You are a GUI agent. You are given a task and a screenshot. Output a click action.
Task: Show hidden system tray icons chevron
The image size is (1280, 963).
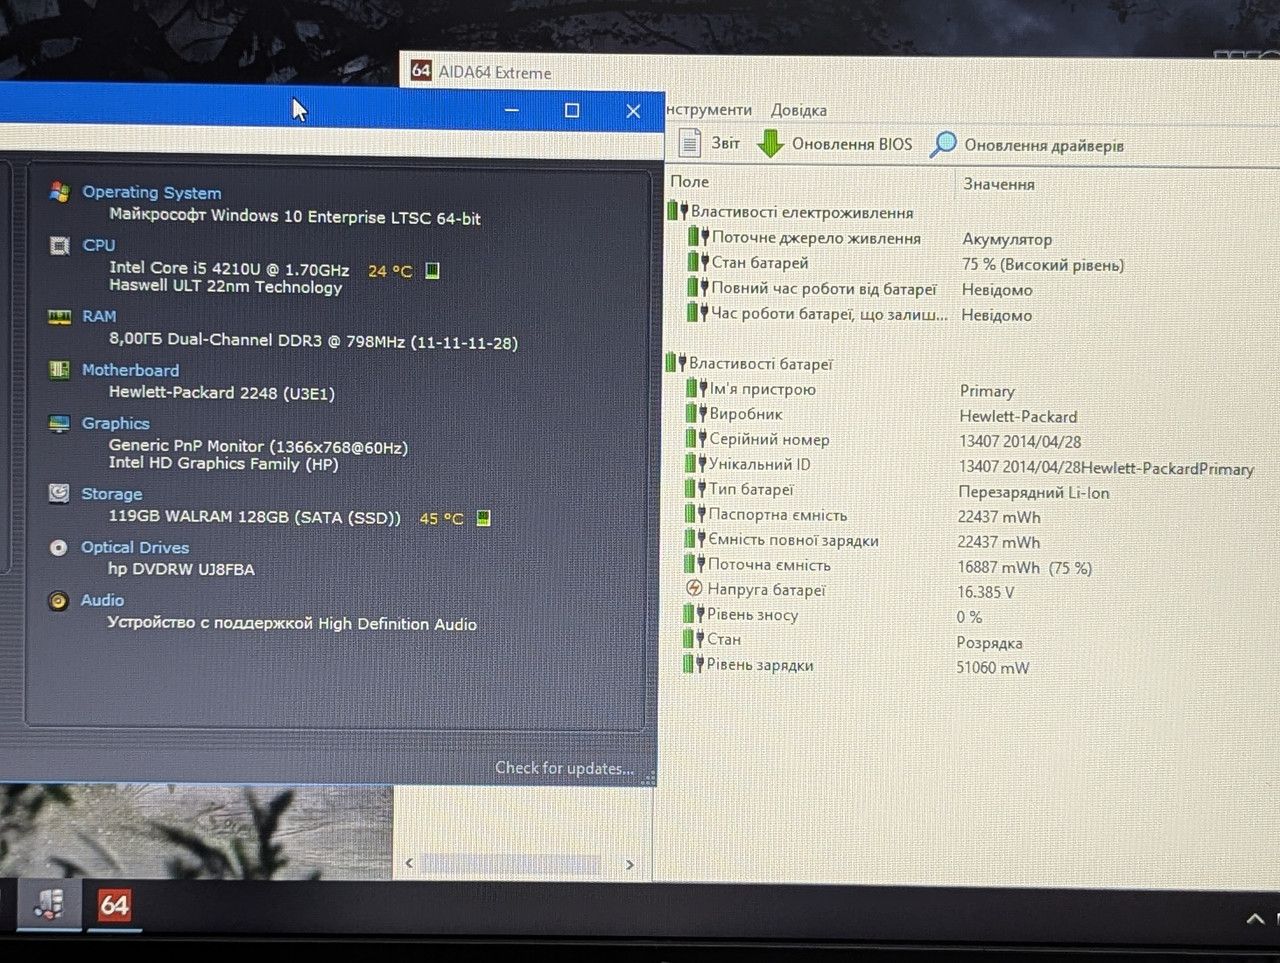click(x=1255, y=918)
